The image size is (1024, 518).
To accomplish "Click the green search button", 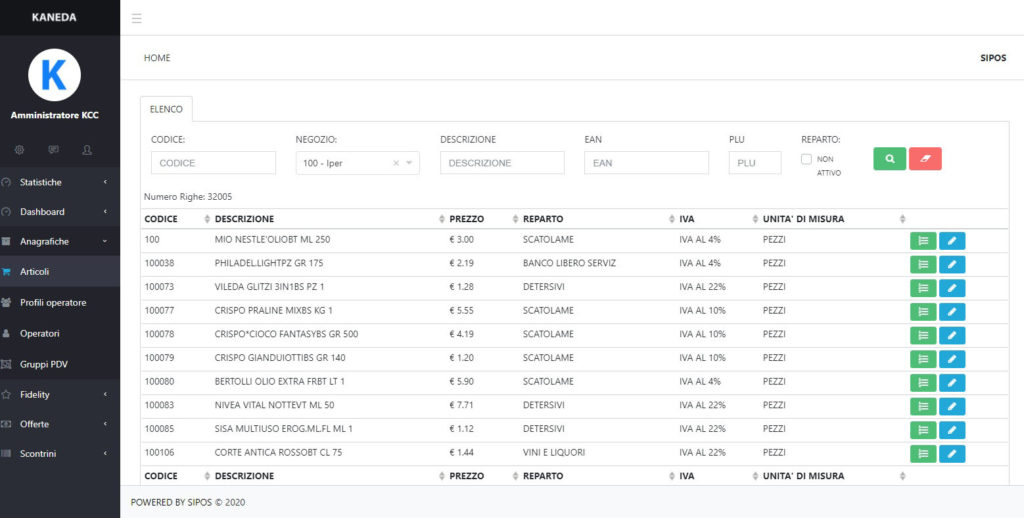I will [889, 158].
